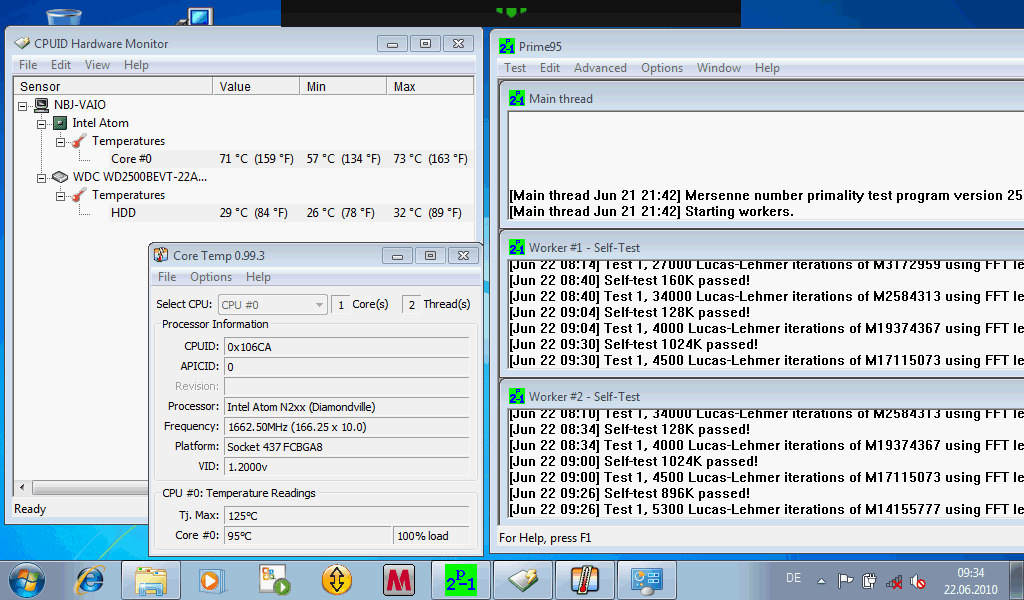Click the Max column header

pyautogui.click(x=430, y=86)
